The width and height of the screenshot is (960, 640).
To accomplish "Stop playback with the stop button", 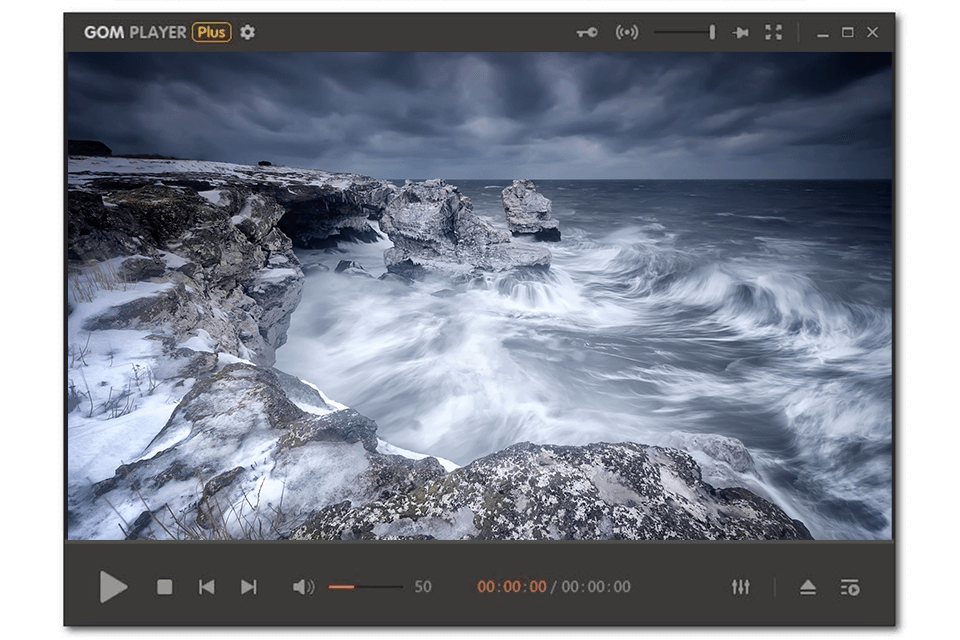I will (x=165, y=587).
